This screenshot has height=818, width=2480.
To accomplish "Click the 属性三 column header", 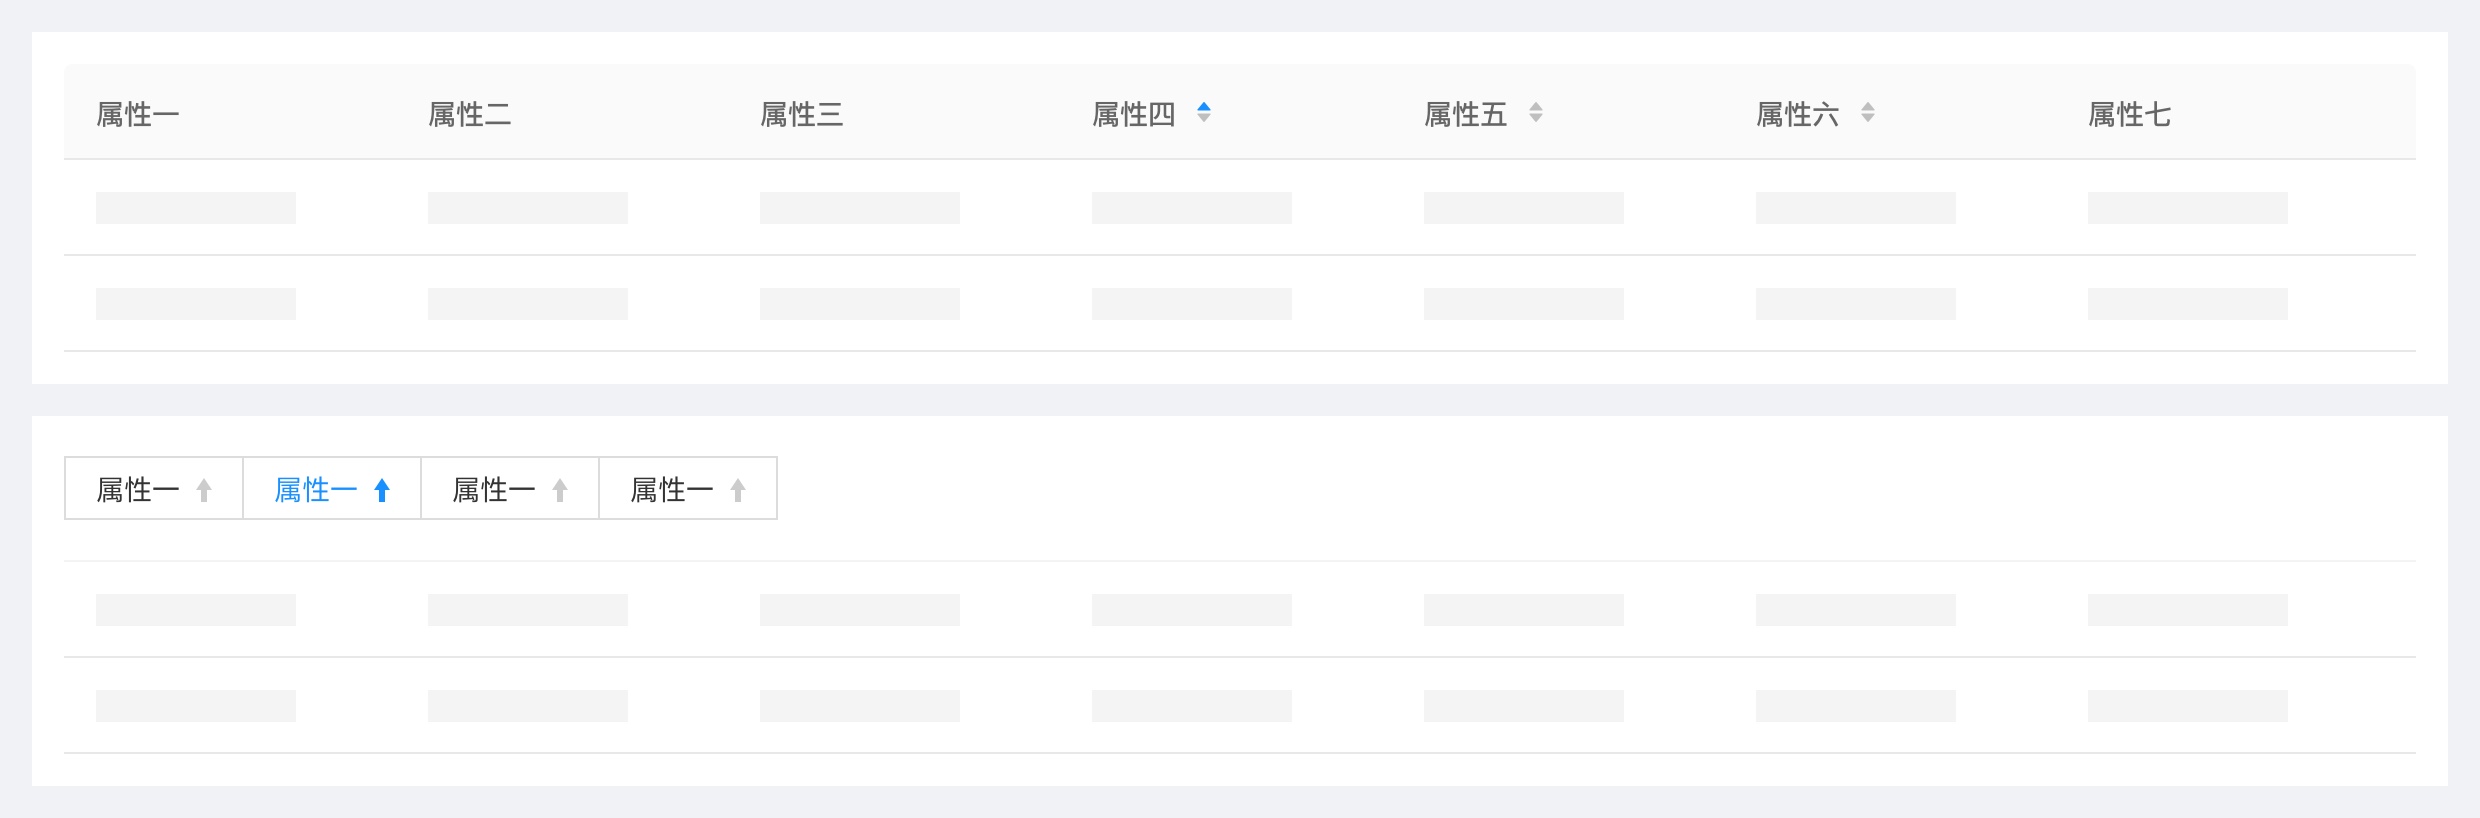I will point(802,115).
